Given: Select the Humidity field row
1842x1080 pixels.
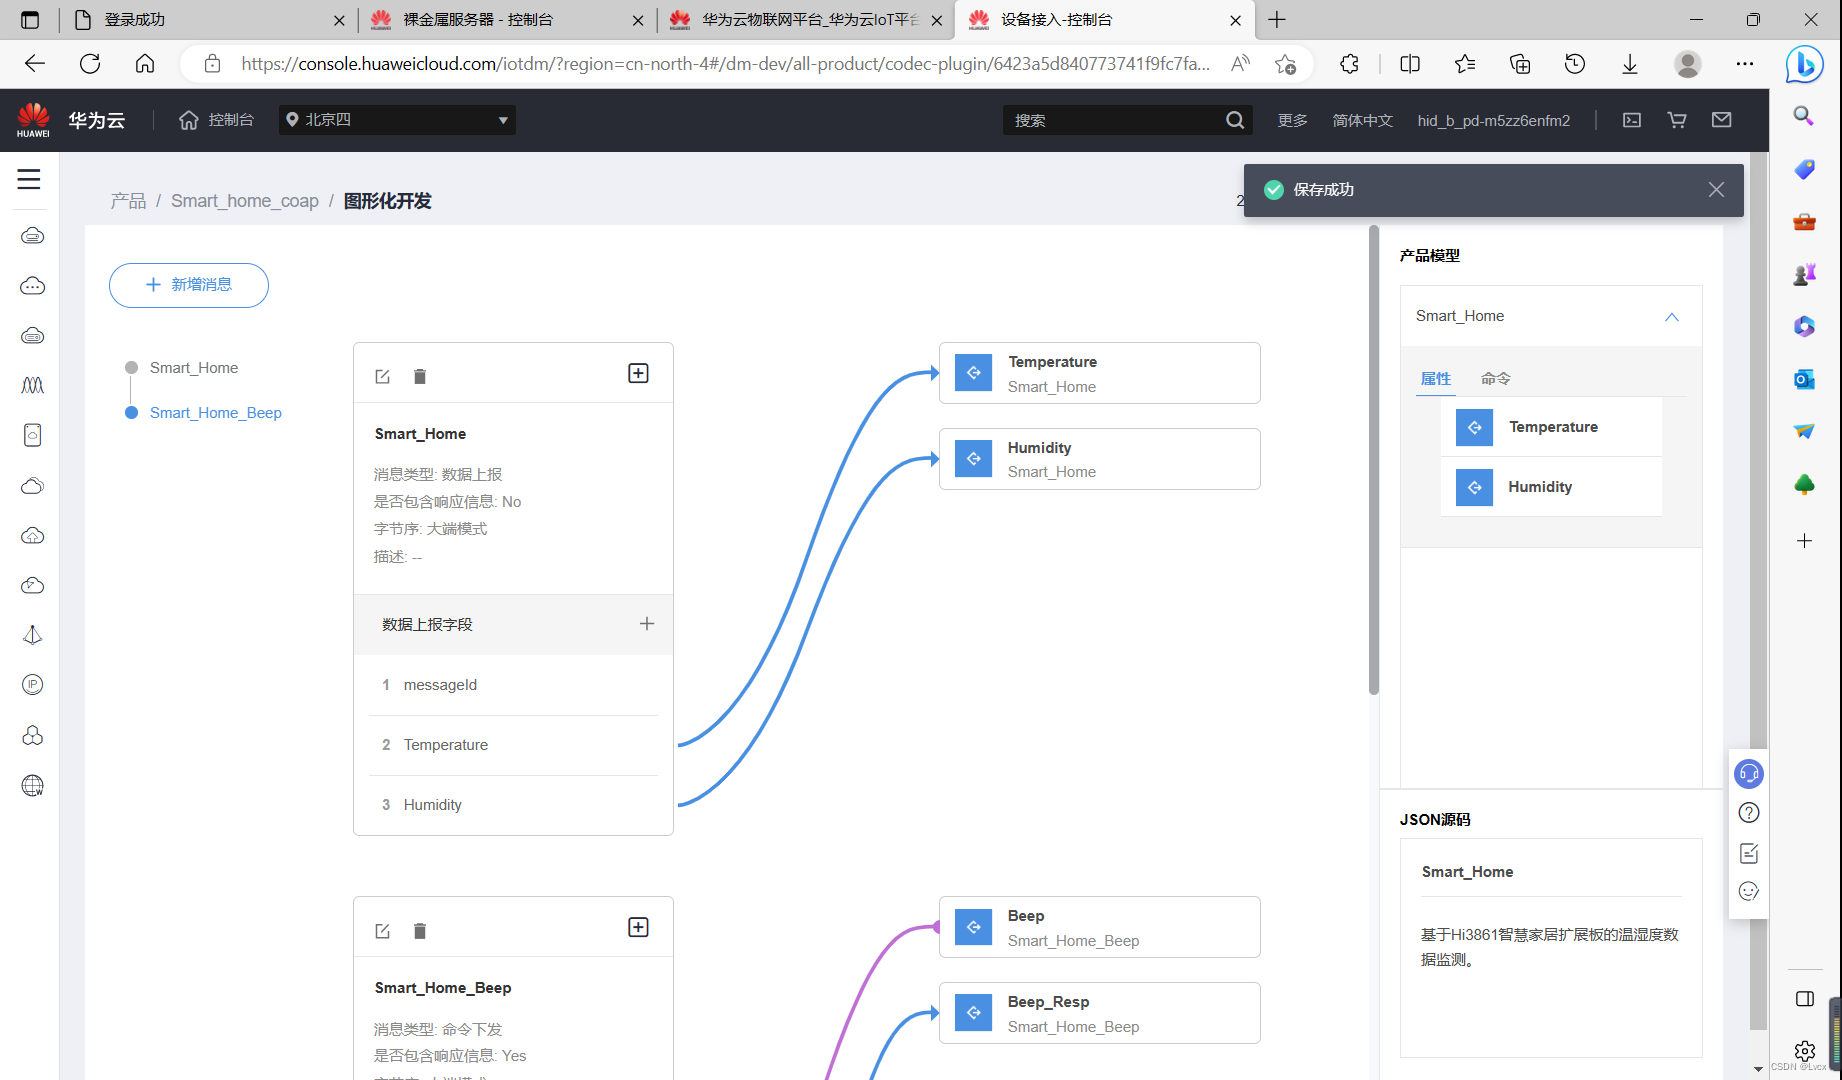Looking at the screenshot, I should tap(513, 805).
